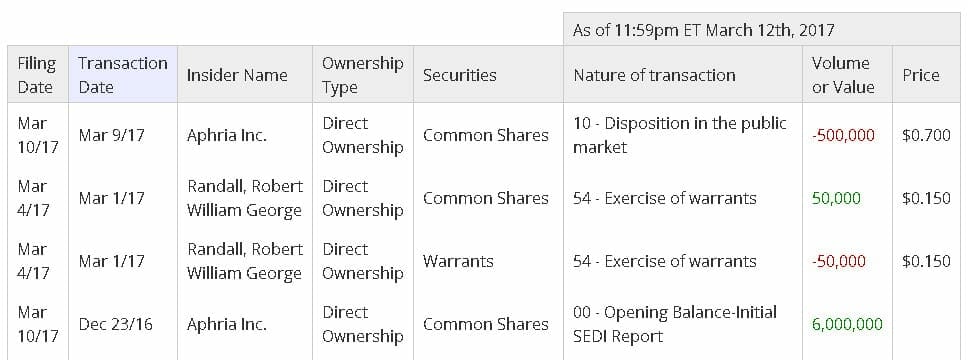Select the green 50,000 volume value
The image size is (968, 360).
836,198
